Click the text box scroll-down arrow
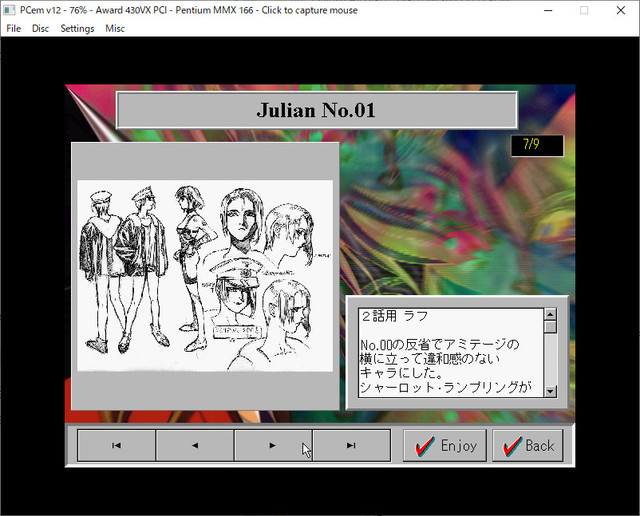640x516 pixels. coord(551,391)
